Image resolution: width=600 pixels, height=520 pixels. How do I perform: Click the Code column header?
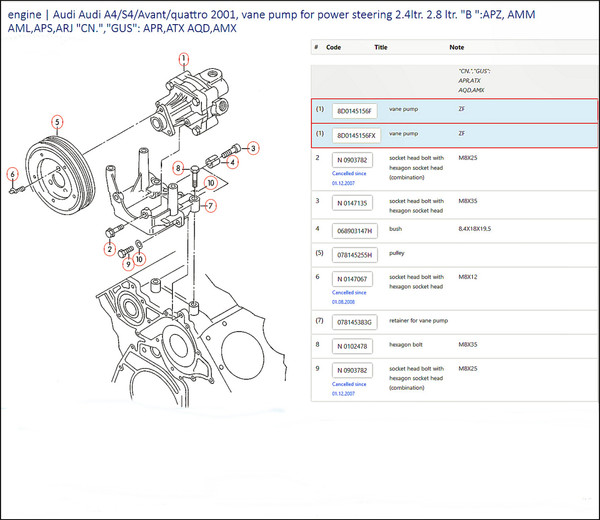[334, 47]
